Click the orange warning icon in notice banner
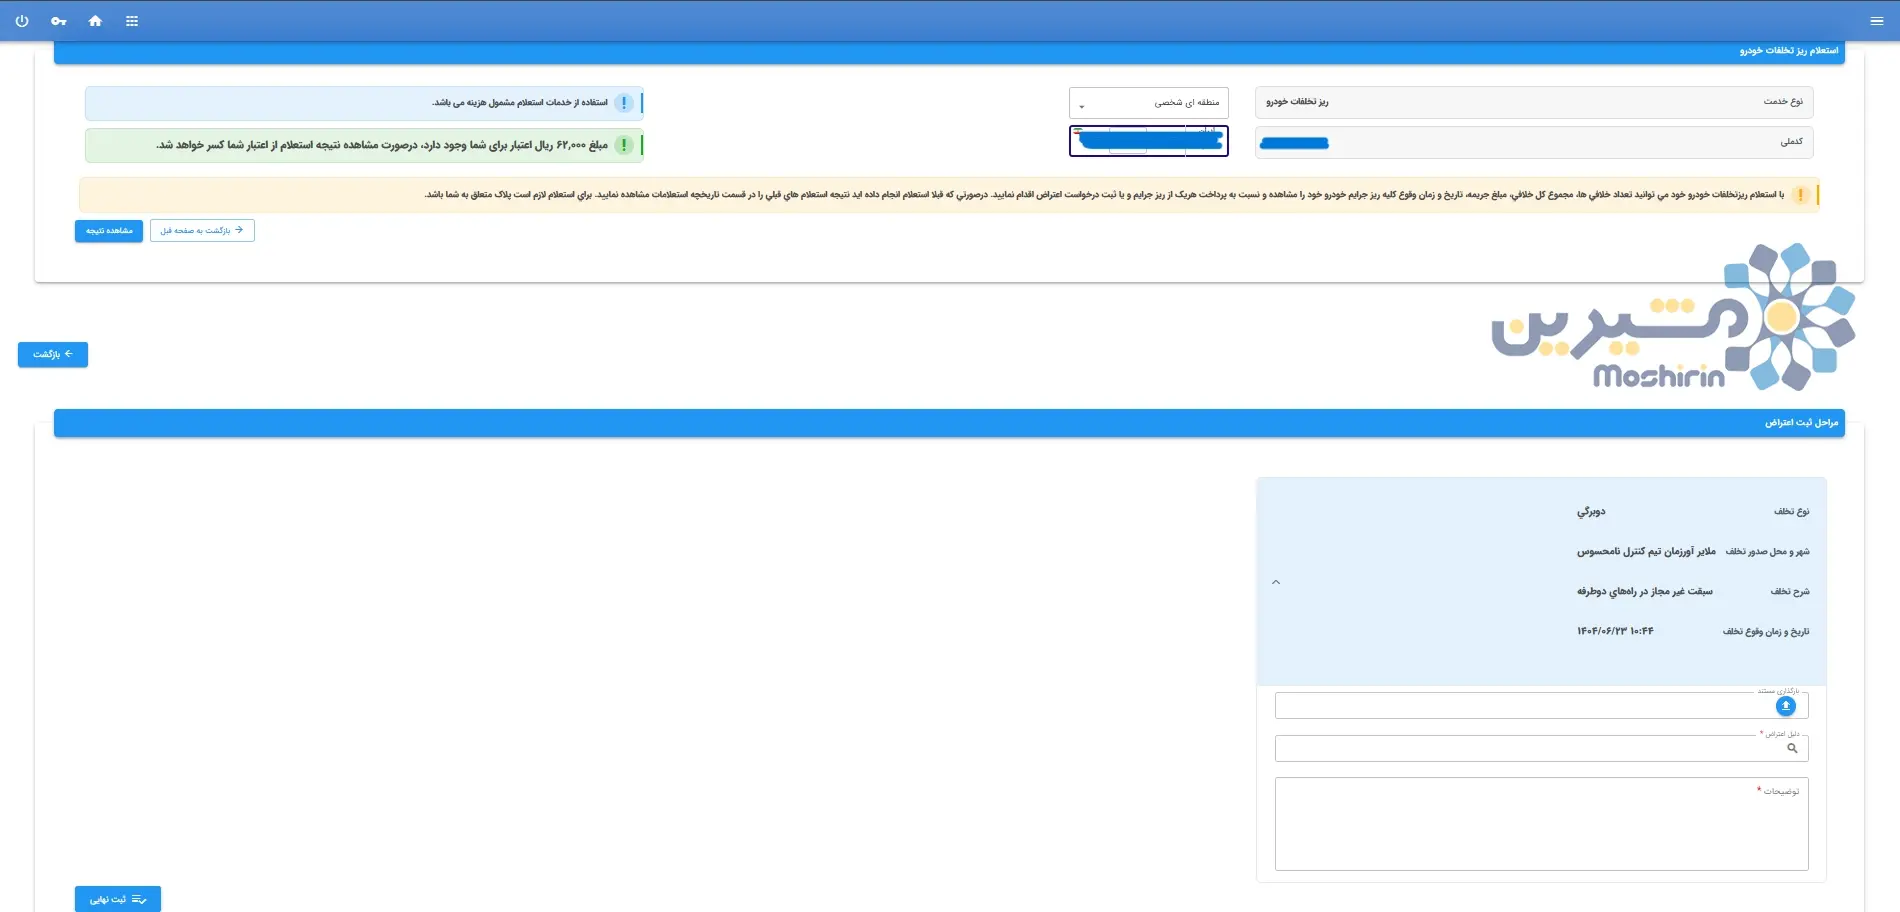Viewport: 1900px width, 912px height. pyautogui.click(x=1800, y=195)
